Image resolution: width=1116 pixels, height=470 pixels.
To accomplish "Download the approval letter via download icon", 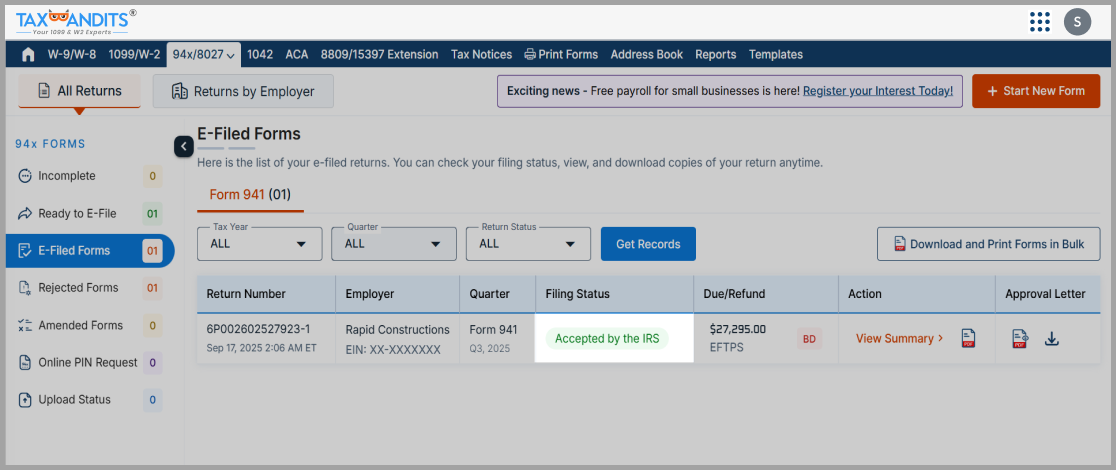I will (1052, 339).
